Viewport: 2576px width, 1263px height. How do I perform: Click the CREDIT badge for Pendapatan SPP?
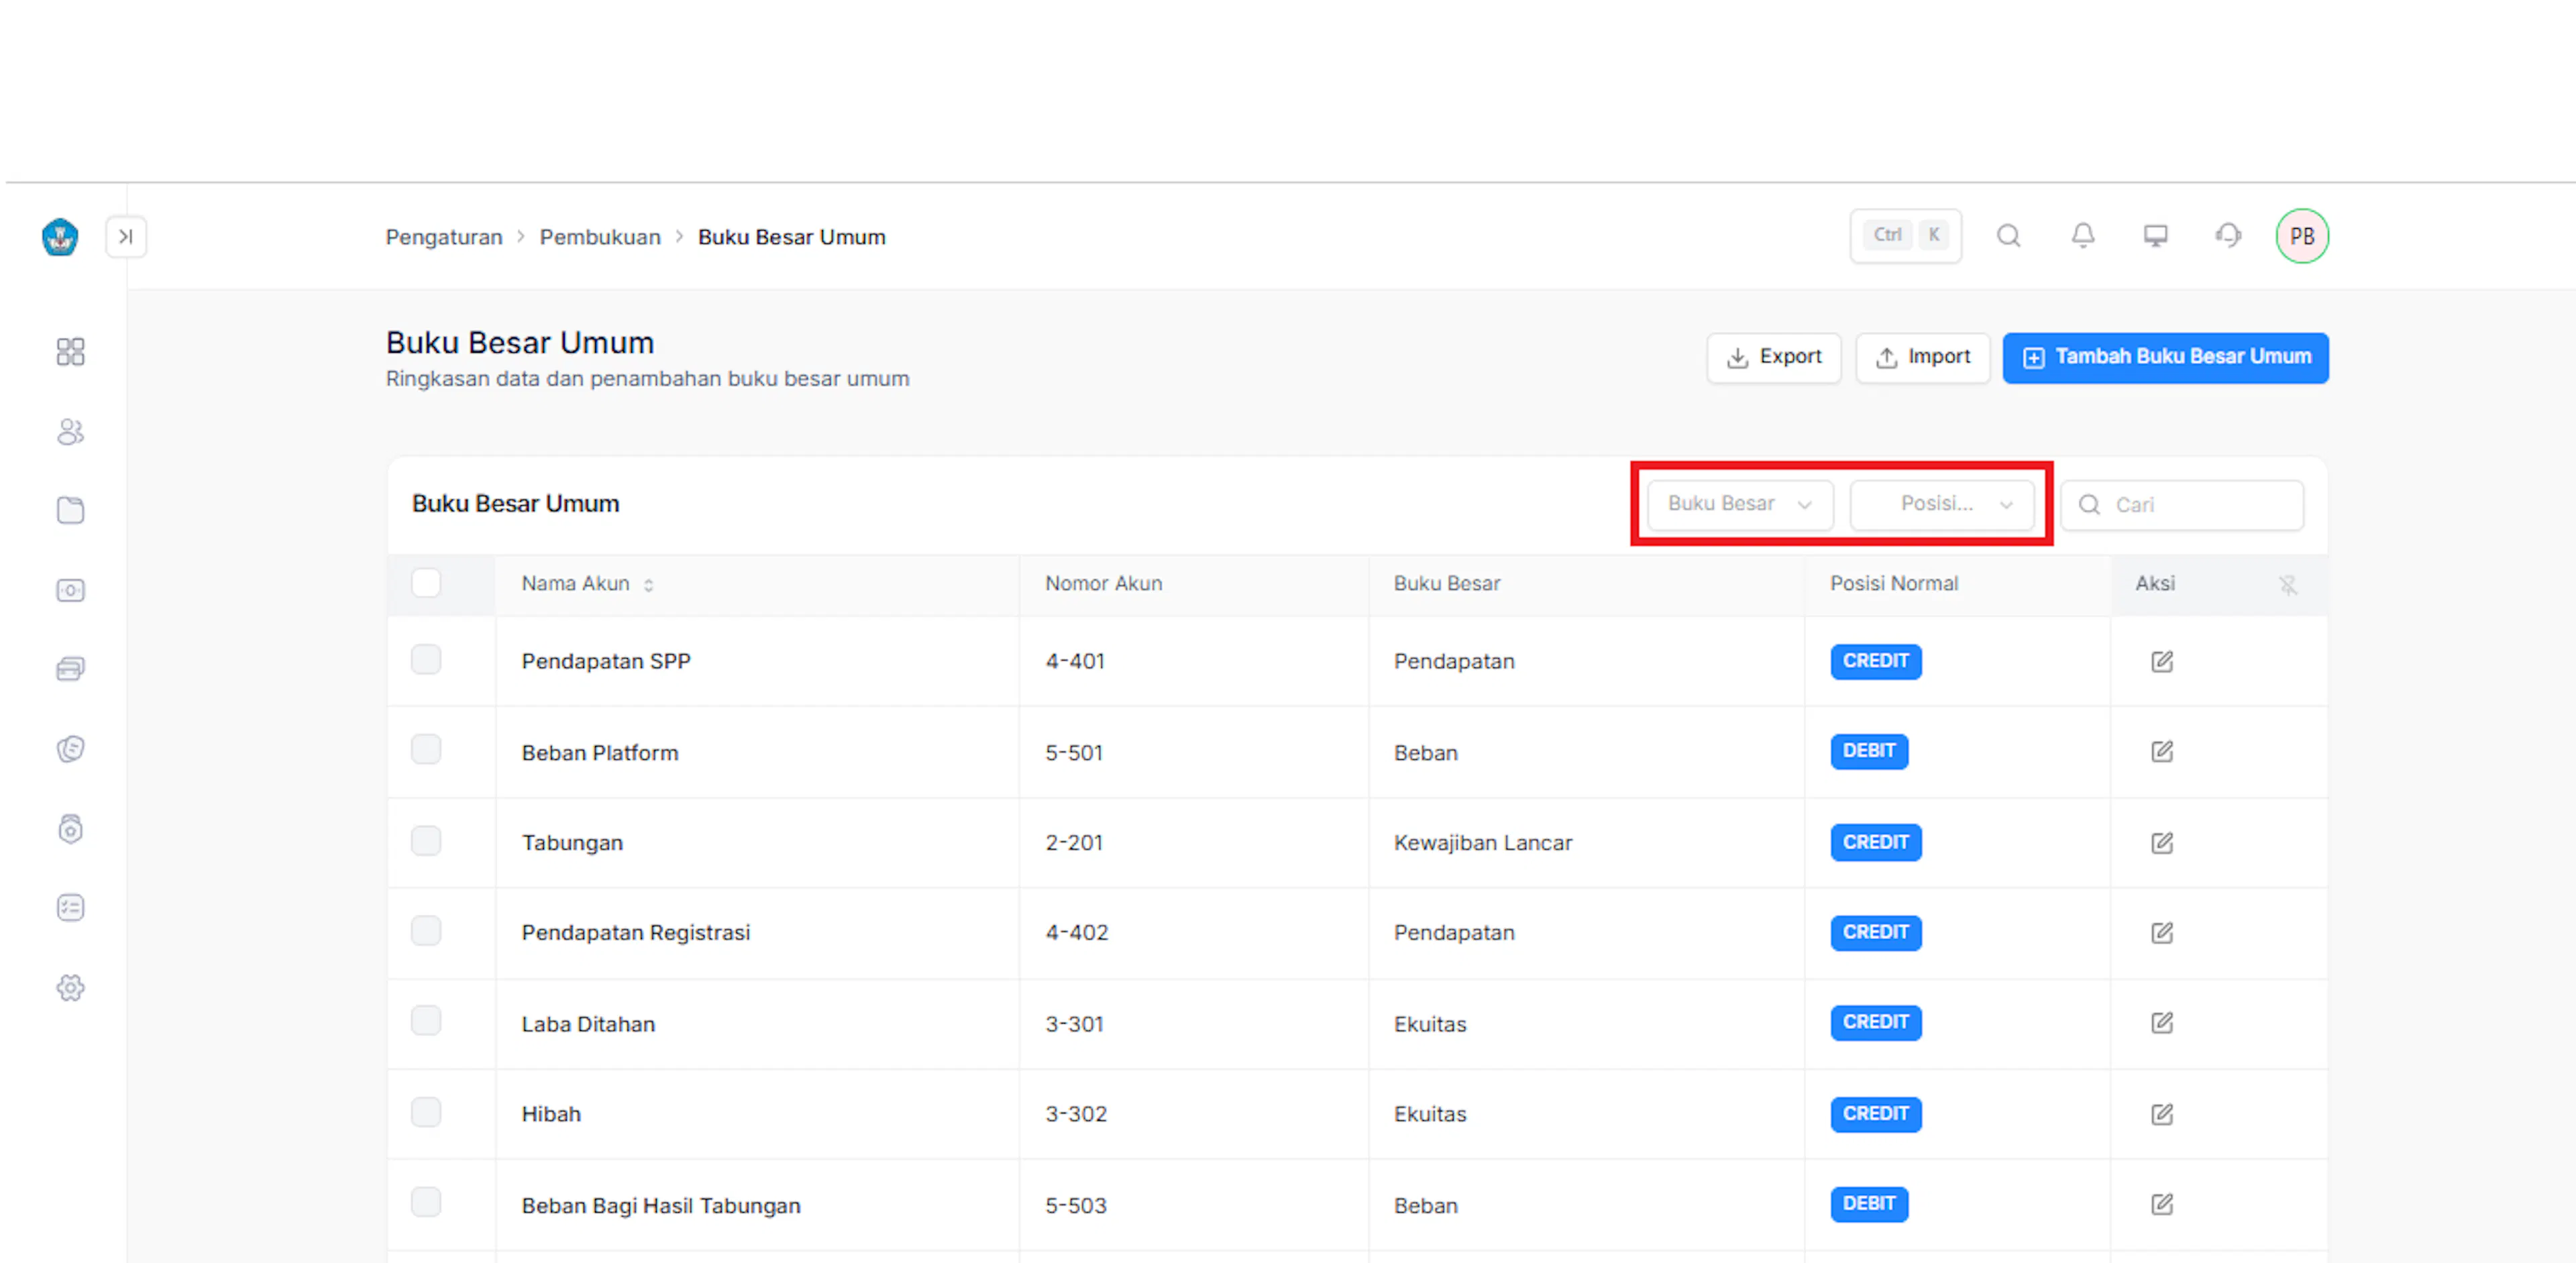tap(1876, 661)
